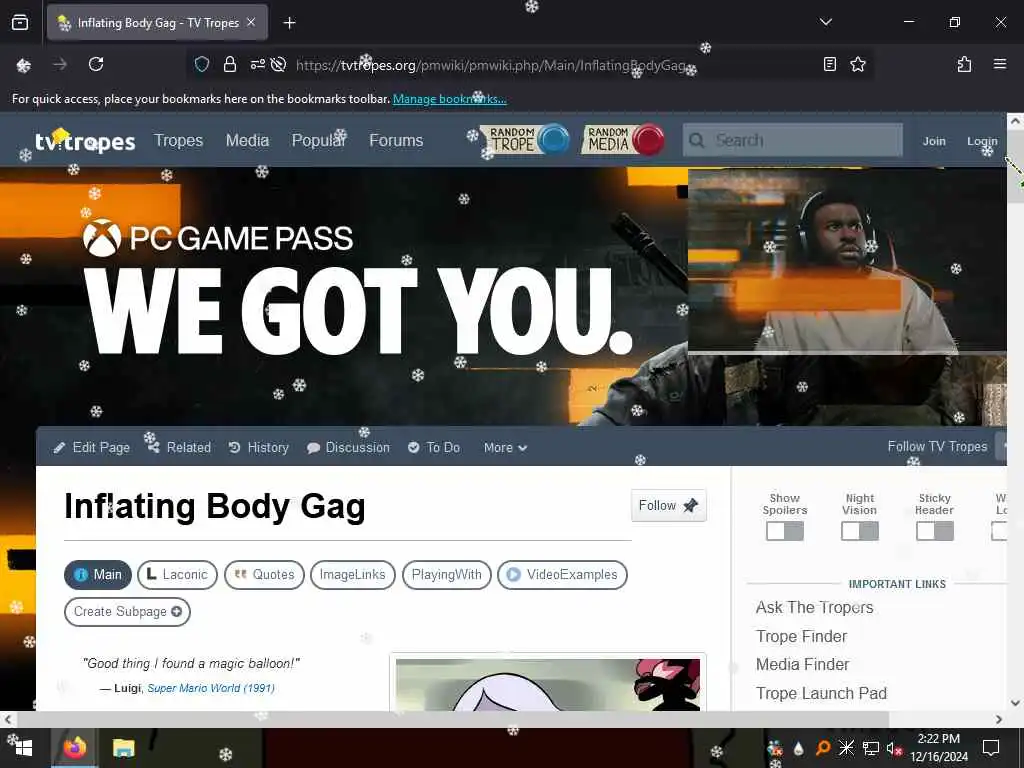Go forward with the forward arrow

point(59,64)
